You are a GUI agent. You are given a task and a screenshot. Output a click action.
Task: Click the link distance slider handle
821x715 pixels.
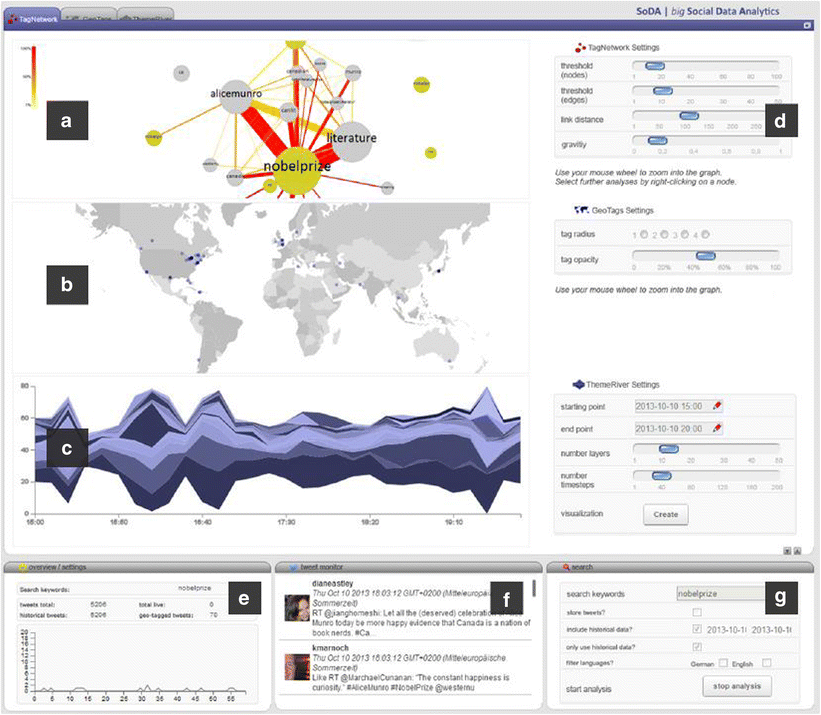click(689, 116)
